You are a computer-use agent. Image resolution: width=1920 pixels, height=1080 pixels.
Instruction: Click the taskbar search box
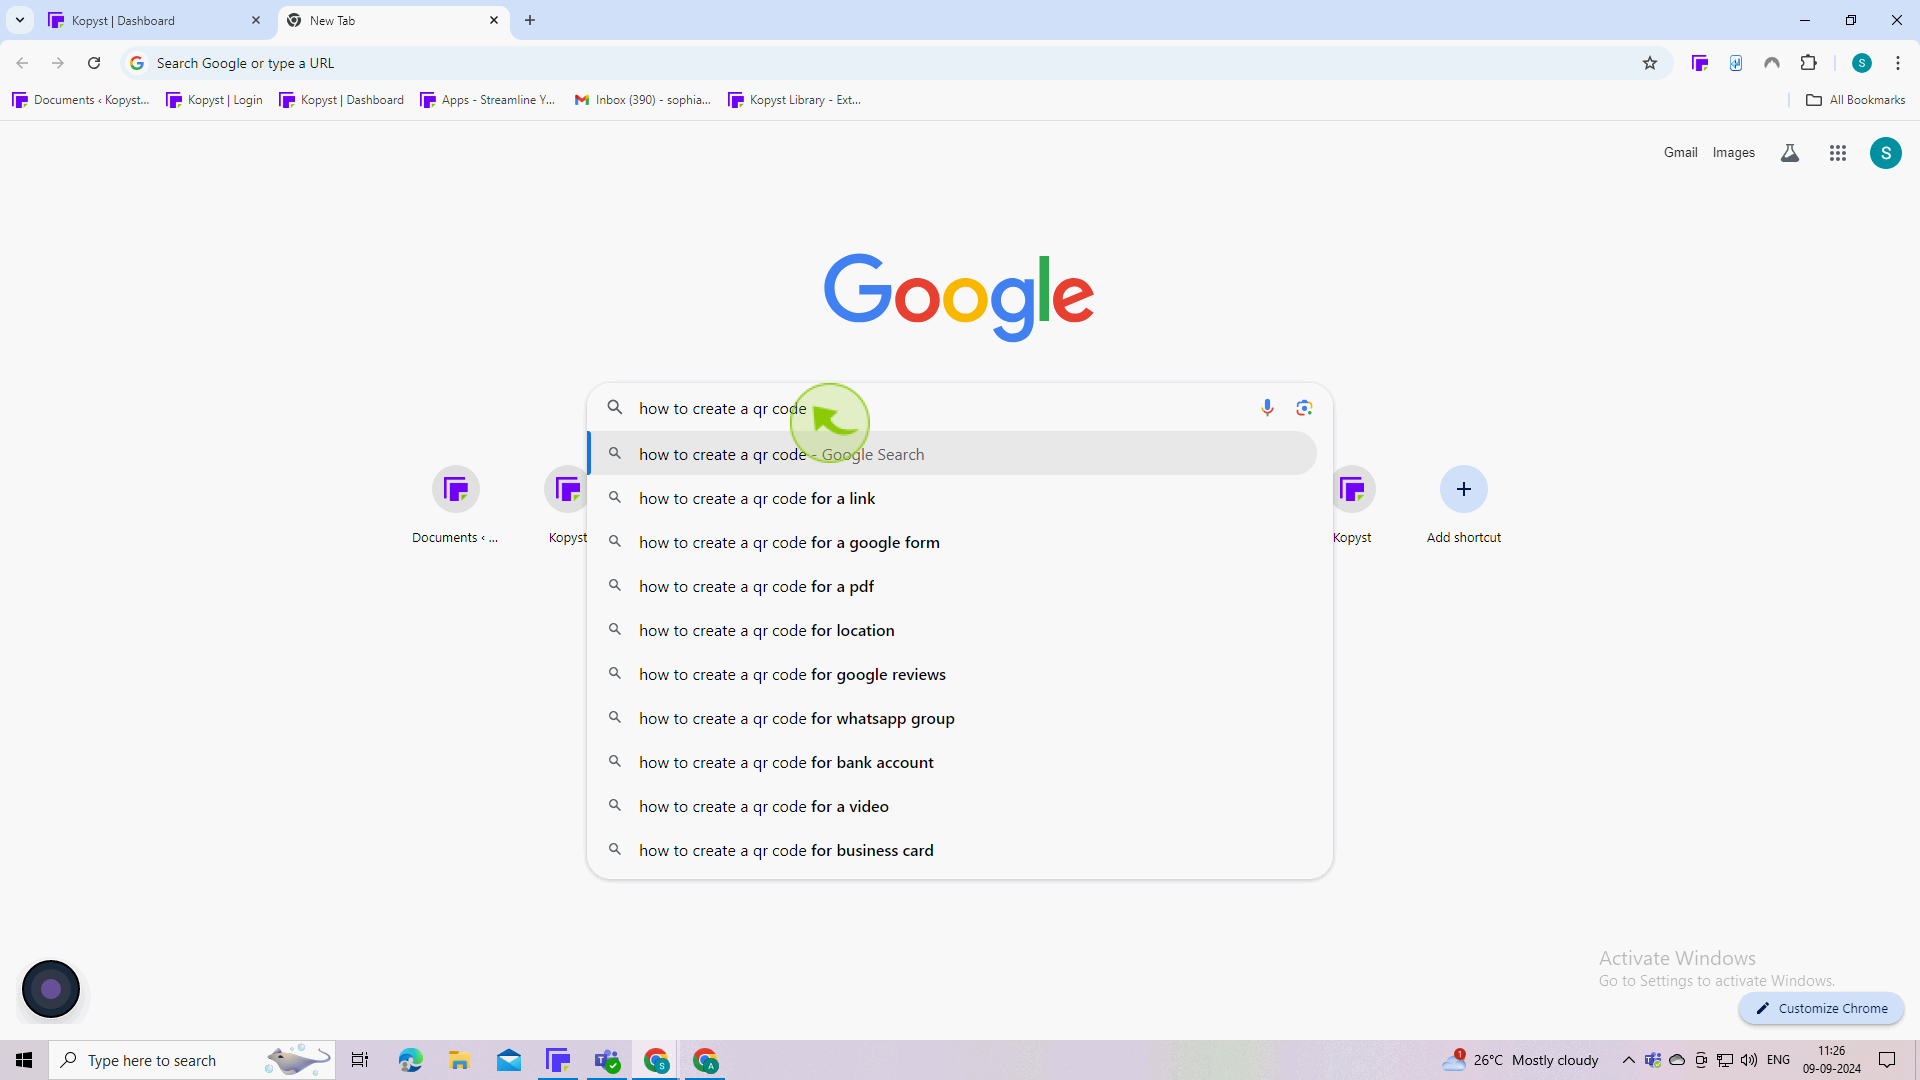(192, 1060)
